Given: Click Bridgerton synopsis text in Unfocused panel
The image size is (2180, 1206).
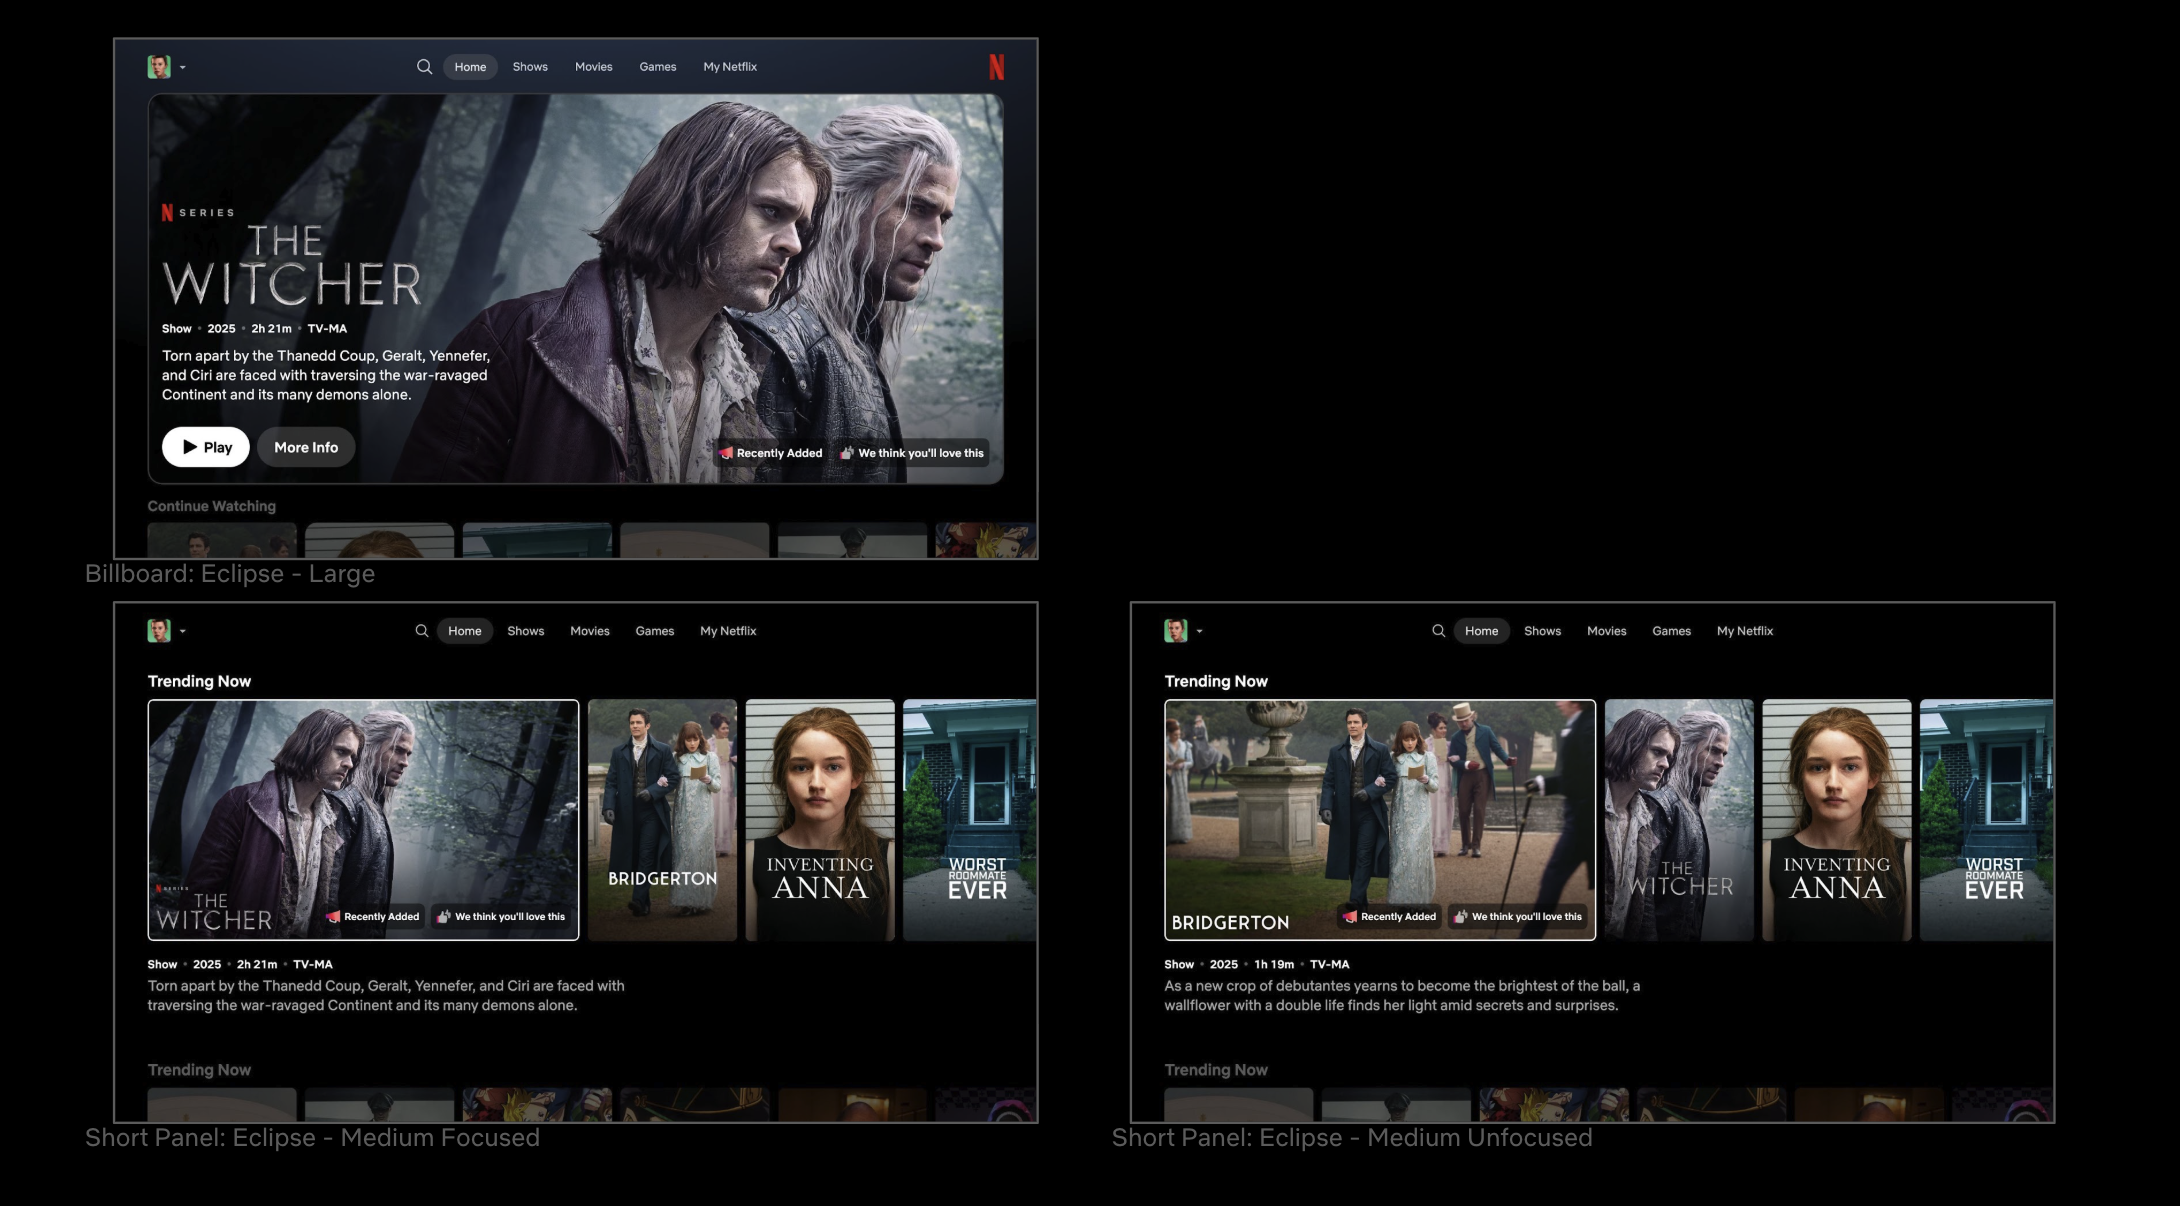Looking at the screenshot, I should click(1402, 996).
